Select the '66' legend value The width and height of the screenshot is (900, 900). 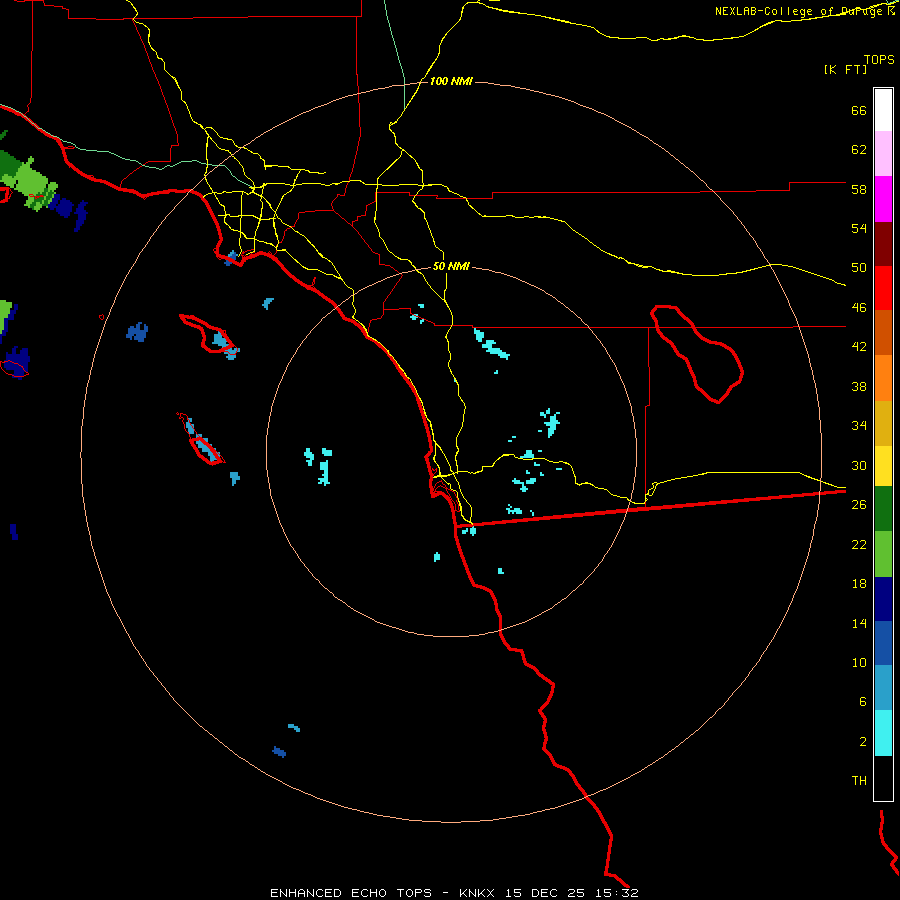coord(859,110)
